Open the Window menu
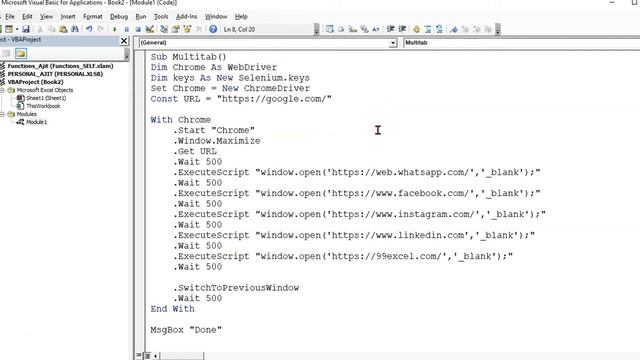Image resolution: width=640 pixels, height=360 pixels. 216,17
